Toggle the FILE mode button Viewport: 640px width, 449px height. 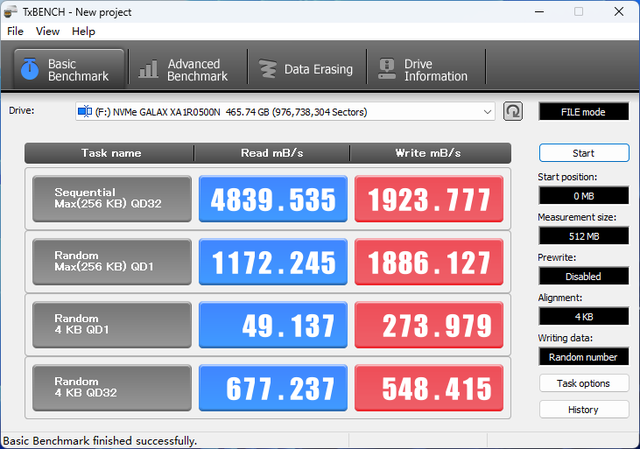click(584, 112)
